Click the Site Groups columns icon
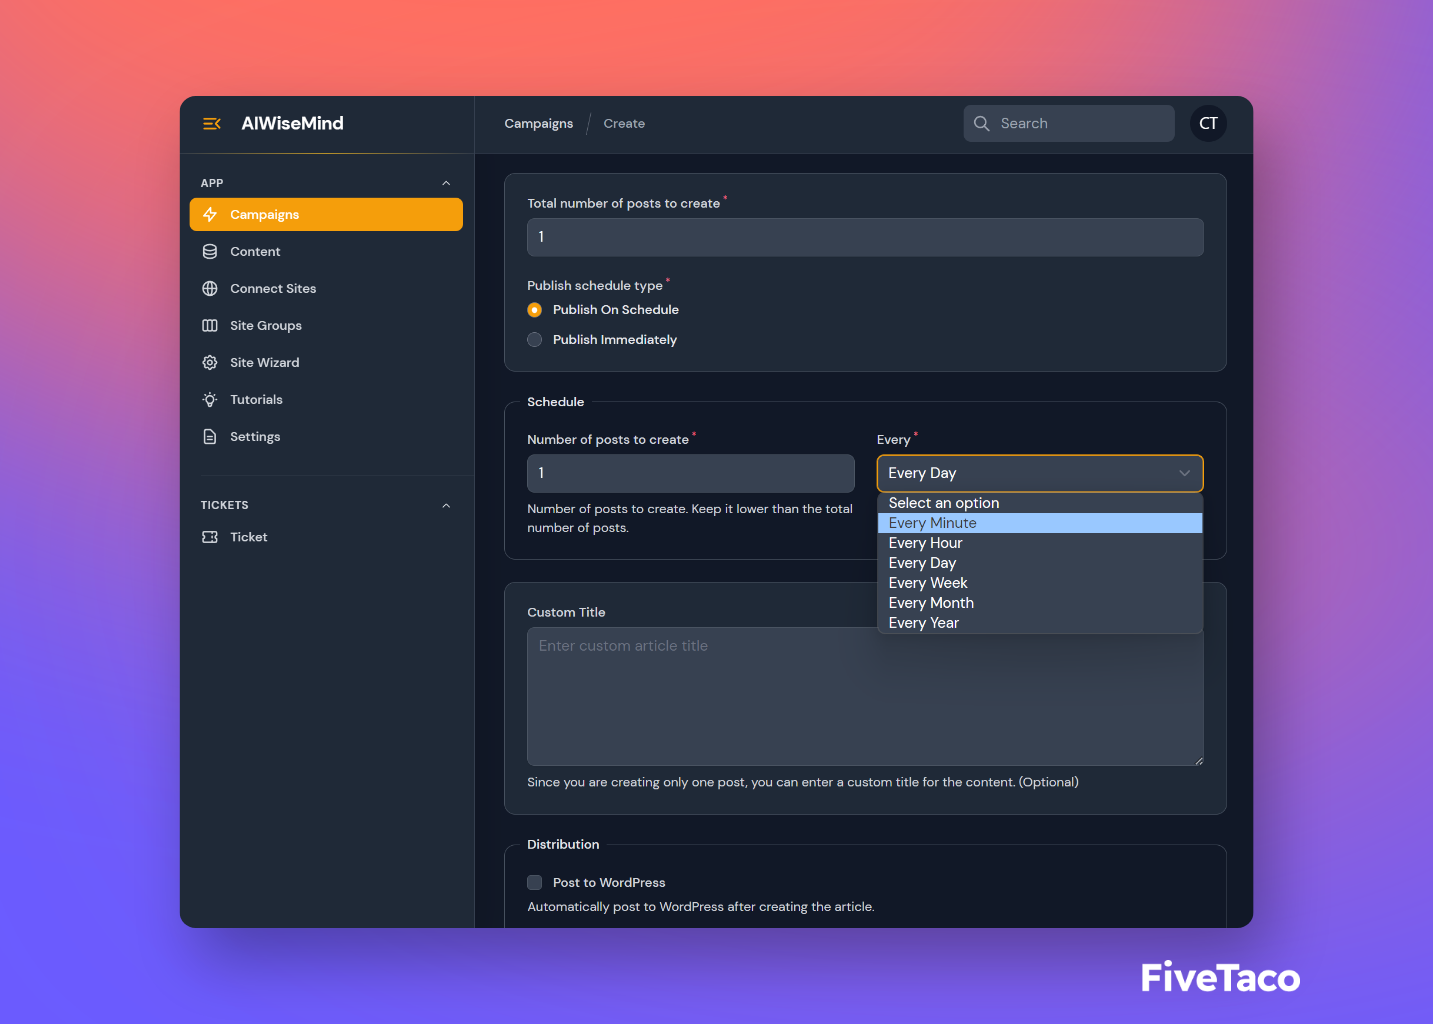 coord(210,326)
